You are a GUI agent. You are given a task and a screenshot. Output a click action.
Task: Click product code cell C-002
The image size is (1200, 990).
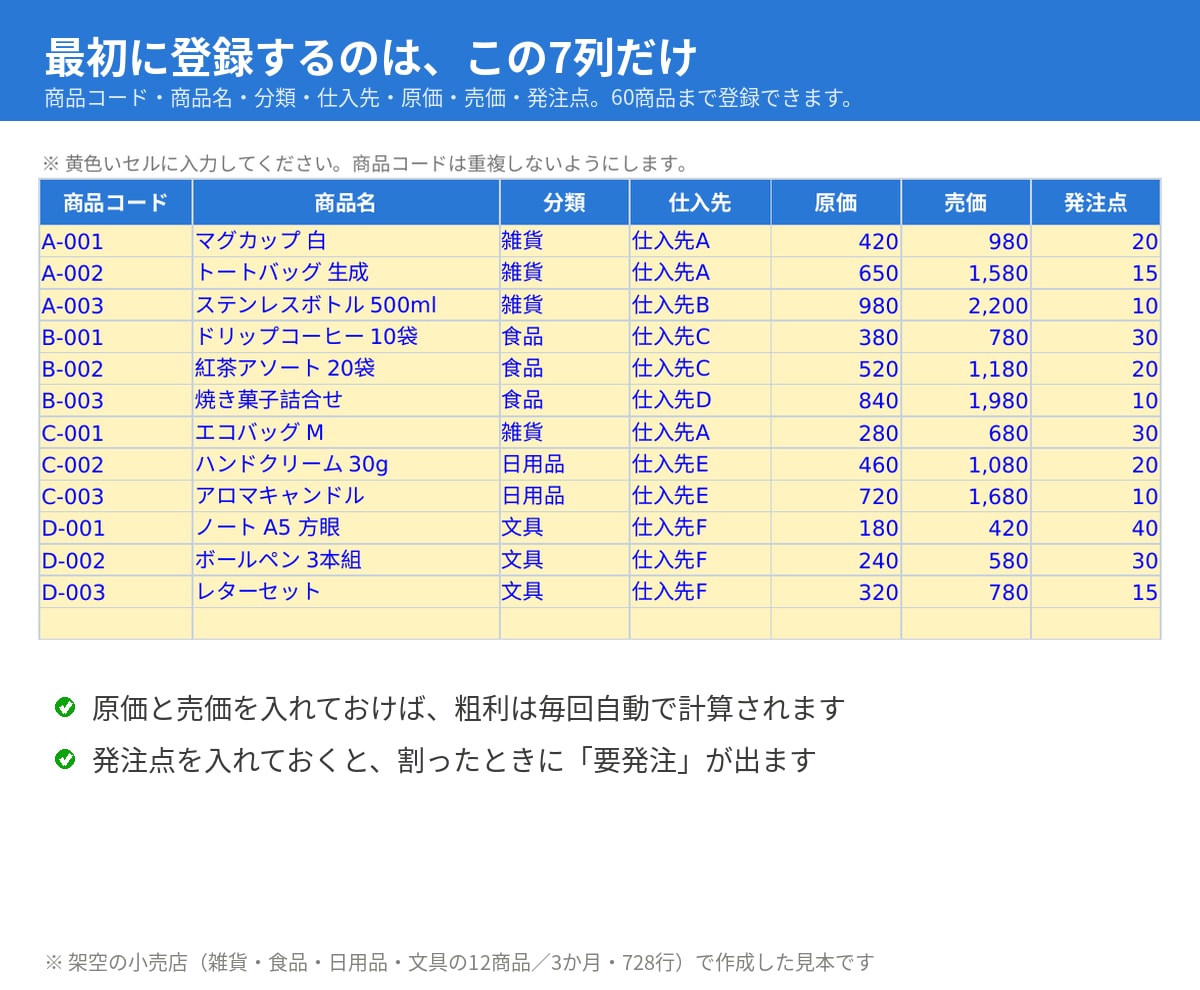116,465
